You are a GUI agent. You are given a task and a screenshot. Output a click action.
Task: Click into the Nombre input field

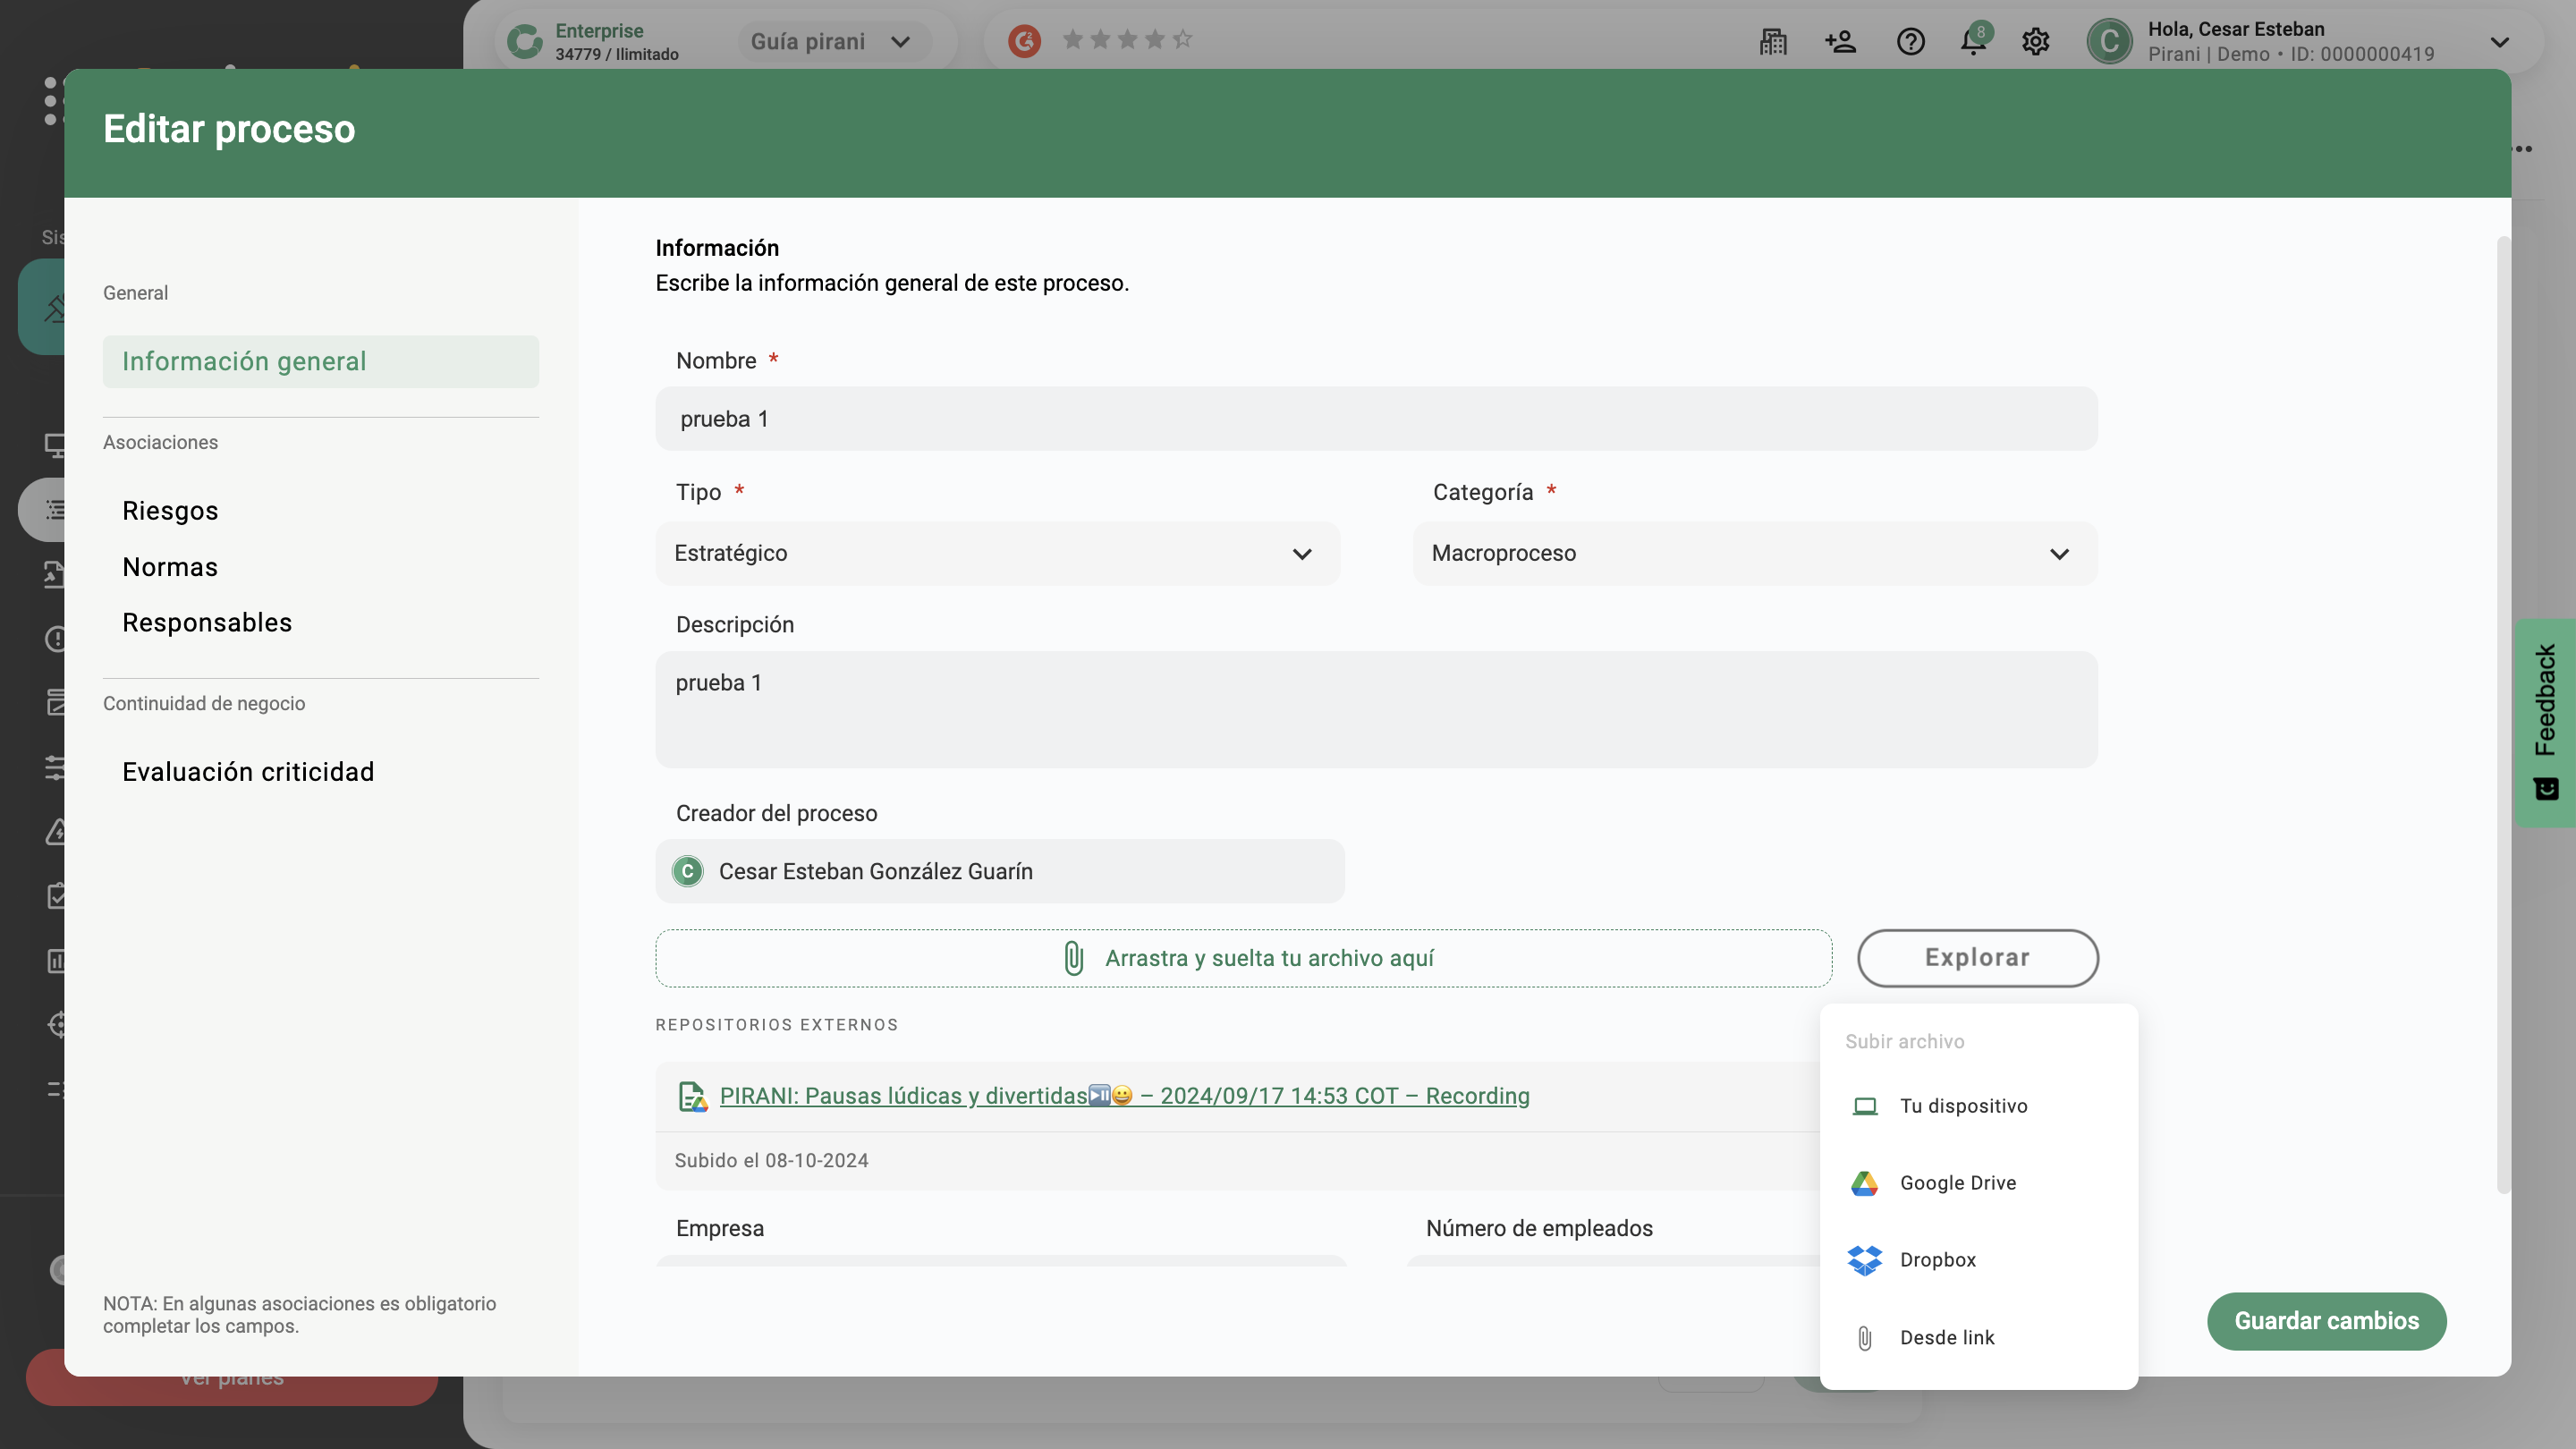[x=1376, y=419]
